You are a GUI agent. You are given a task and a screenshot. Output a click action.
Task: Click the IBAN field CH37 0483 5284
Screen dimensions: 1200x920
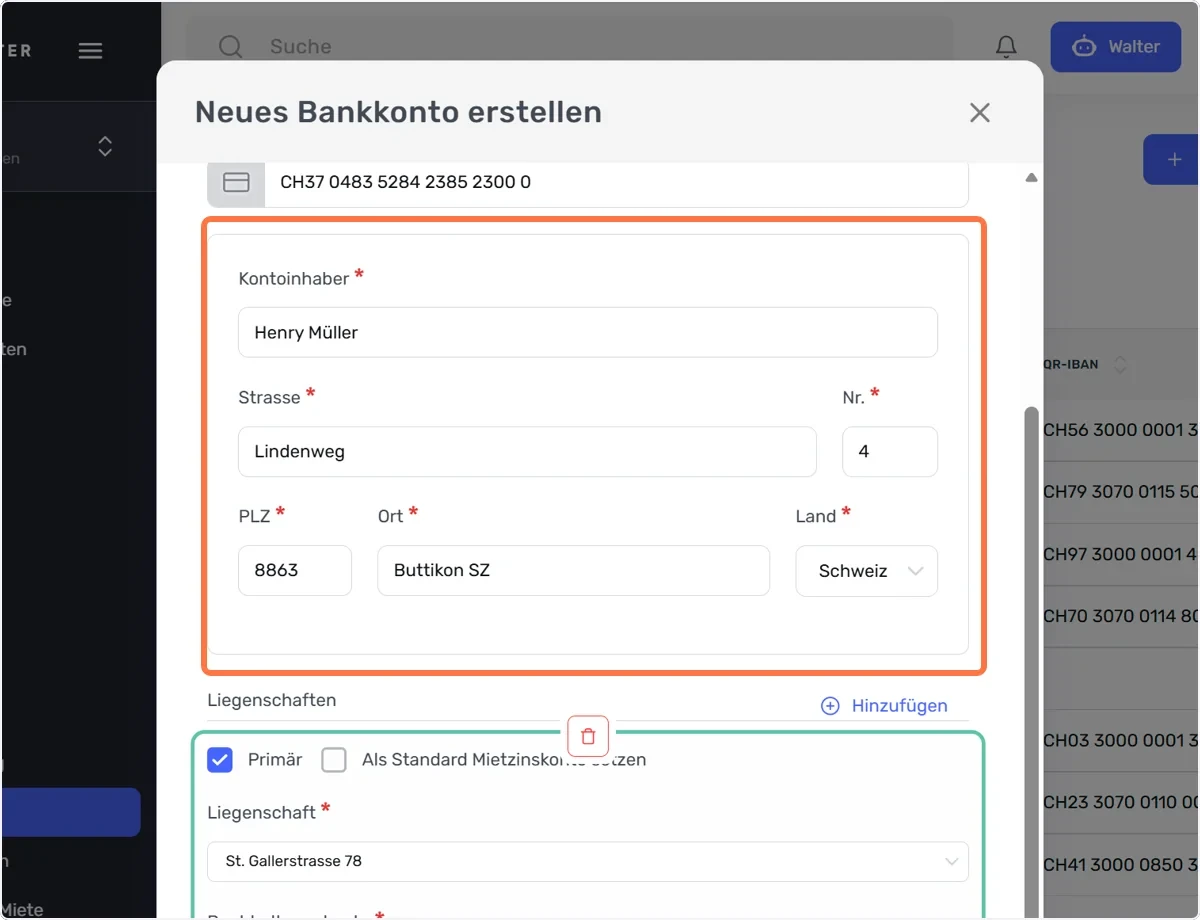click(616, 182)
